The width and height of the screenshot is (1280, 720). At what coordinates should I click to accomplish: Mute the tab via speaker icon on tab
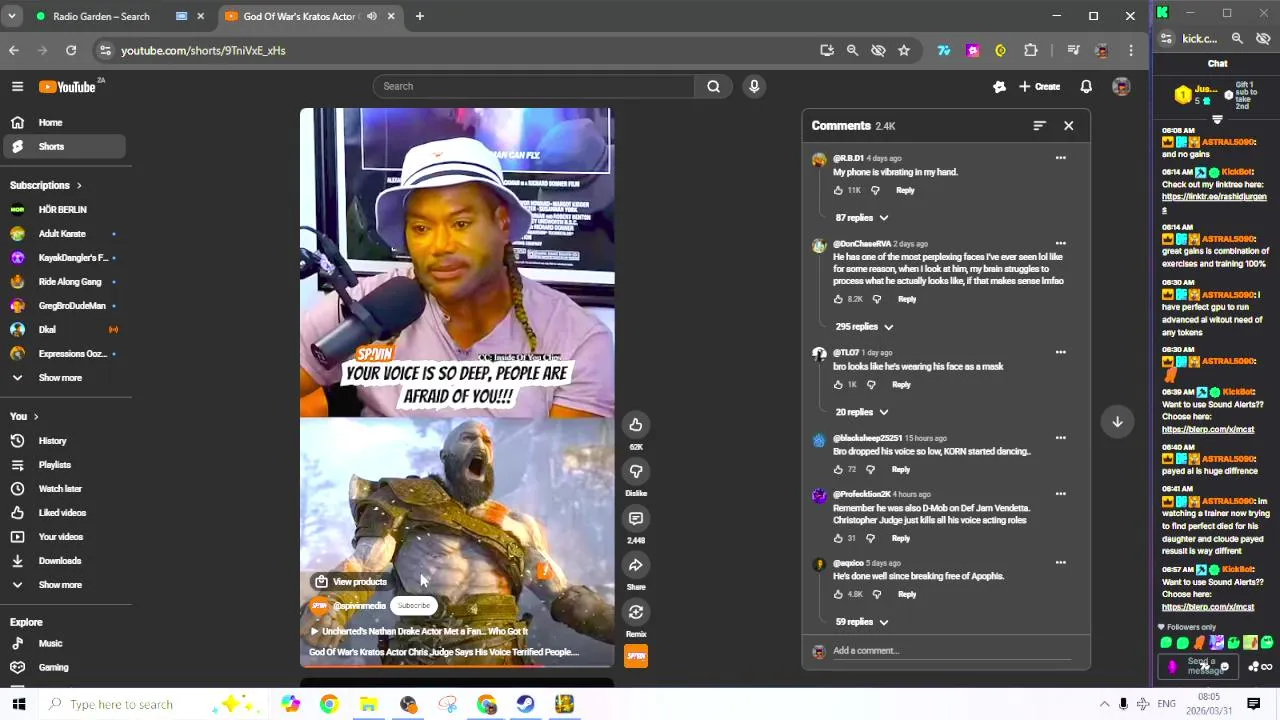tap(372, 16)
